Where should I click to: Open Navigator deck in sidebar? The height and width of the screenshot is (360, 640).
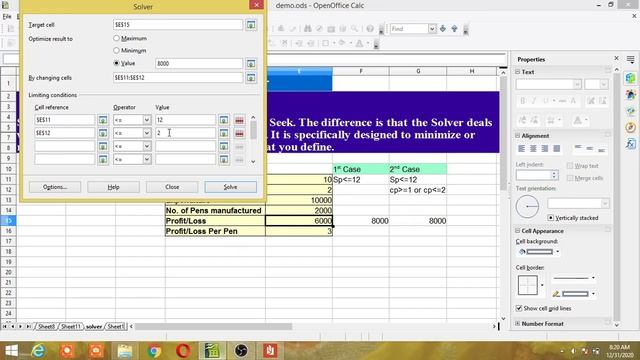click(x=631, y=127)
